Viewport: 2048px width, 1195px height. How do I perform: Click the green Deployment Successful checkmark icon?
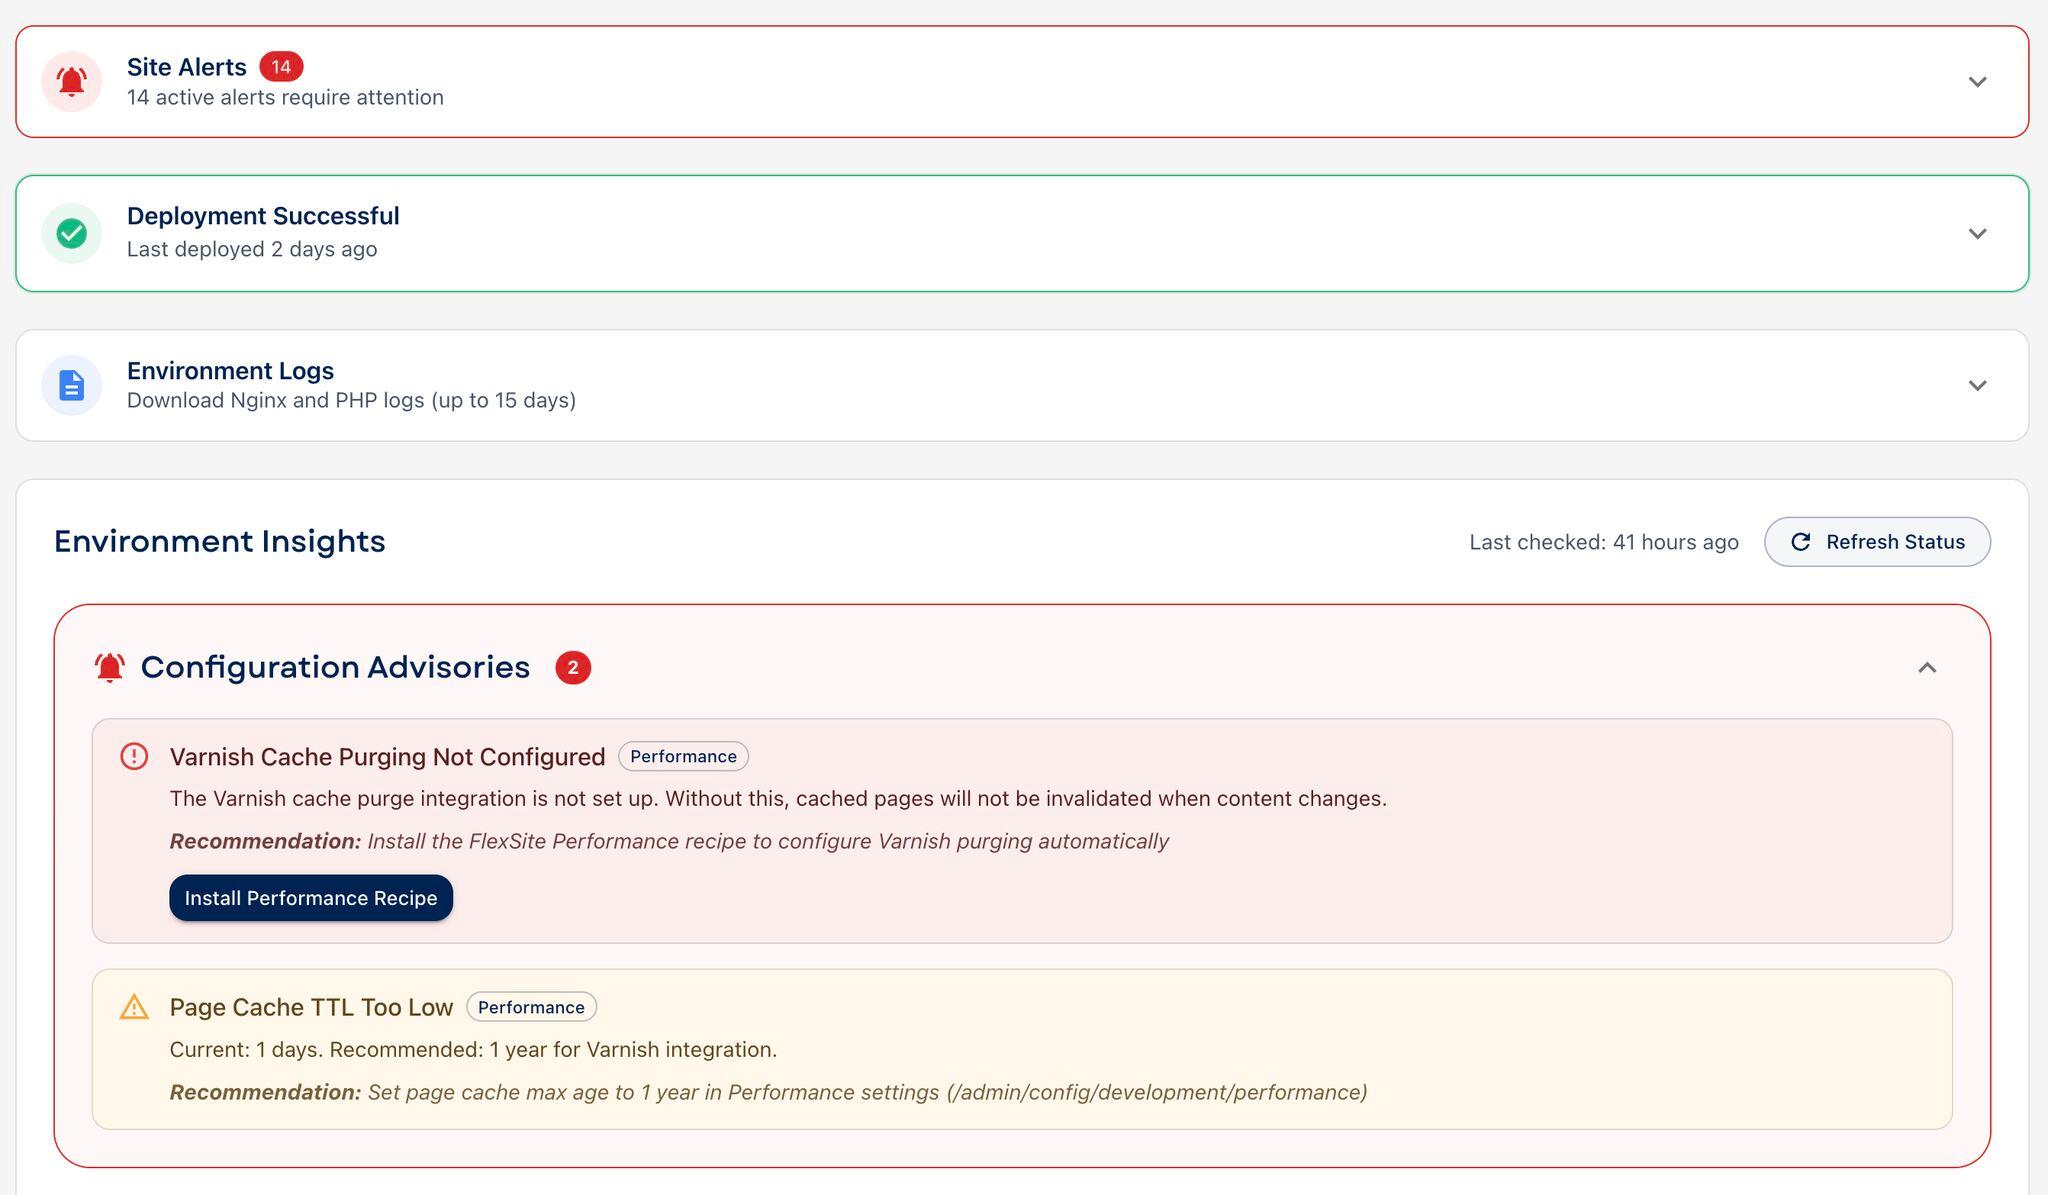point(71,233)
